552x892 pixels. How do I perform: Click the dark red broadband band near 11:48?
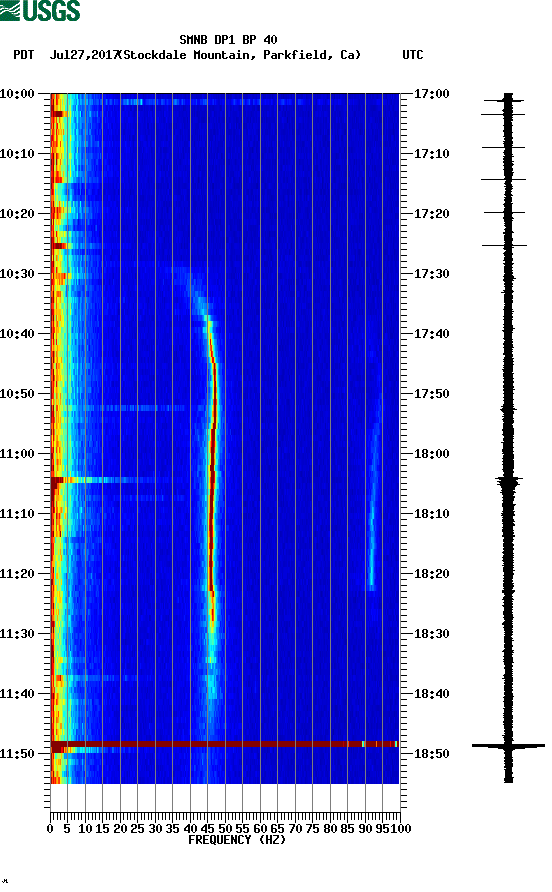224,744
